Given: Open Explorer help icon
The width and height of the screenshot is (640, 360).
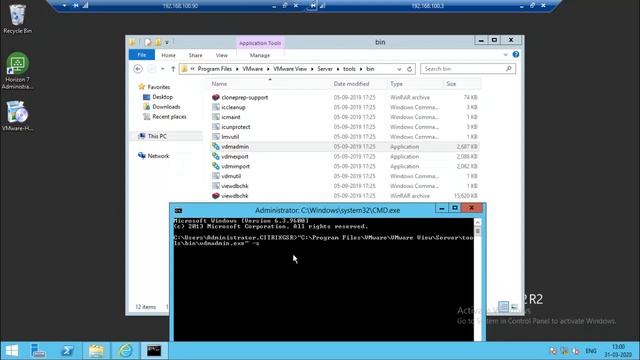Looking at the screenshot, I should point(516,54).
